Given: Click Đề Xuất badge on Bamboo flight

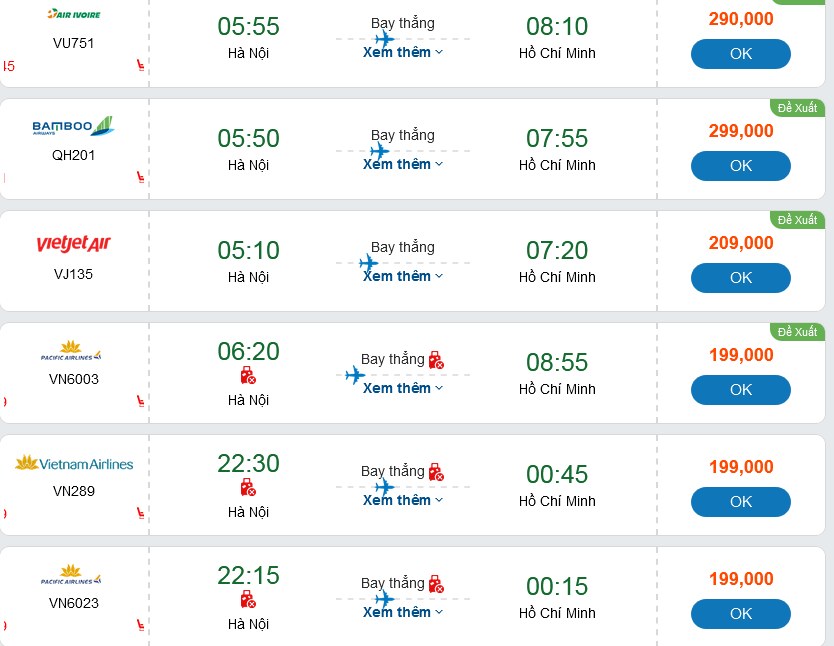Looking at the screenshot, I should tap(797, 107).
